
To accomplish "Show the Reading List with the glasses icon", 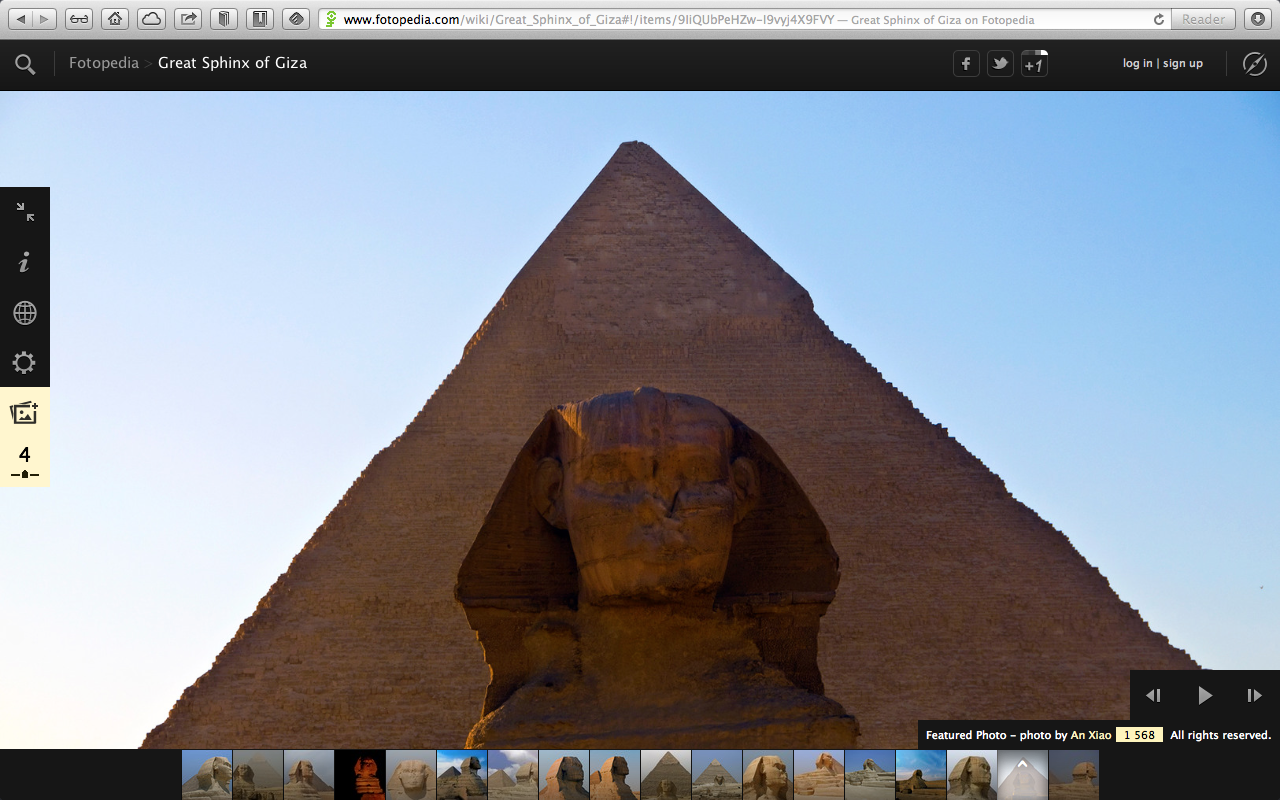I will pyautogui.click(x=78, y=18).
